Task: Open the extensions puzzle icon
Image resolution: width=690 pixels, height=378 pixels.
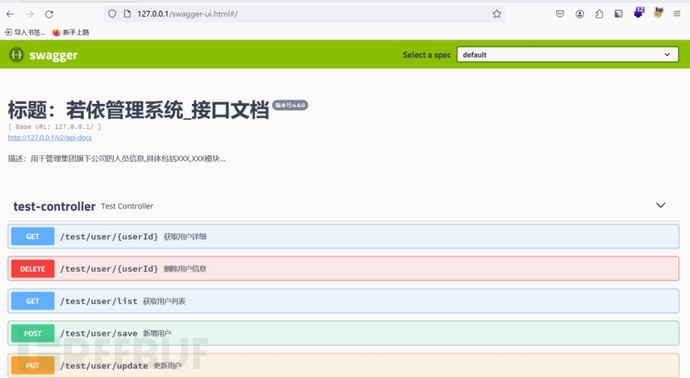Action: pyautogui.click(x=599, y=14)
